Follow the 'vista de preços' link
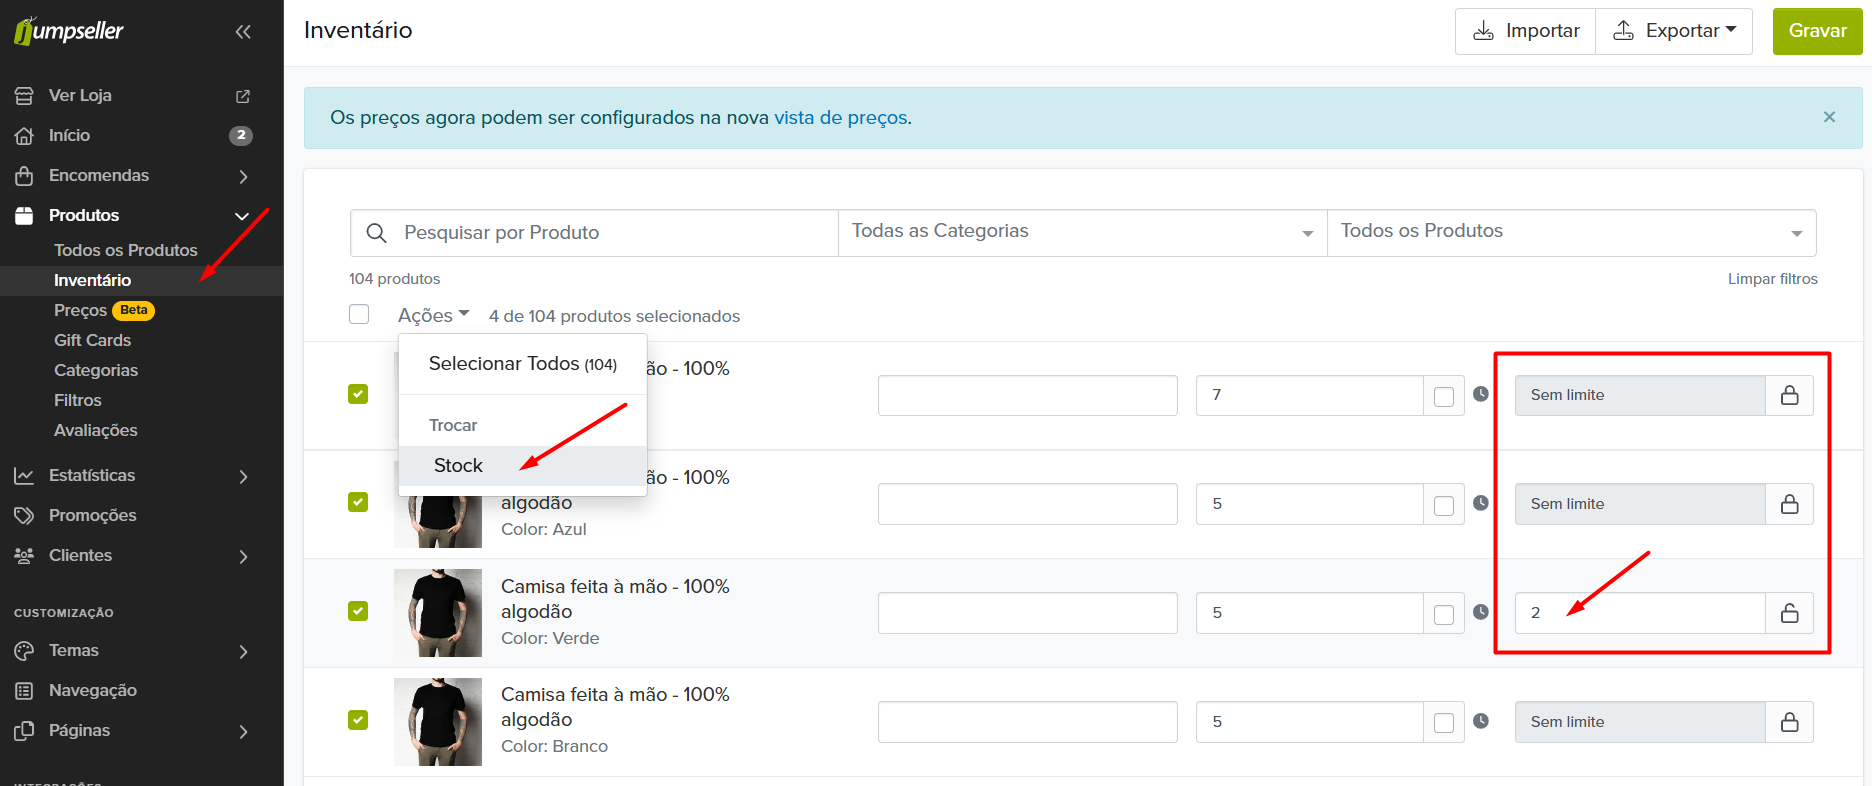Screen dimensions: 1872x786 click(840, 118)
